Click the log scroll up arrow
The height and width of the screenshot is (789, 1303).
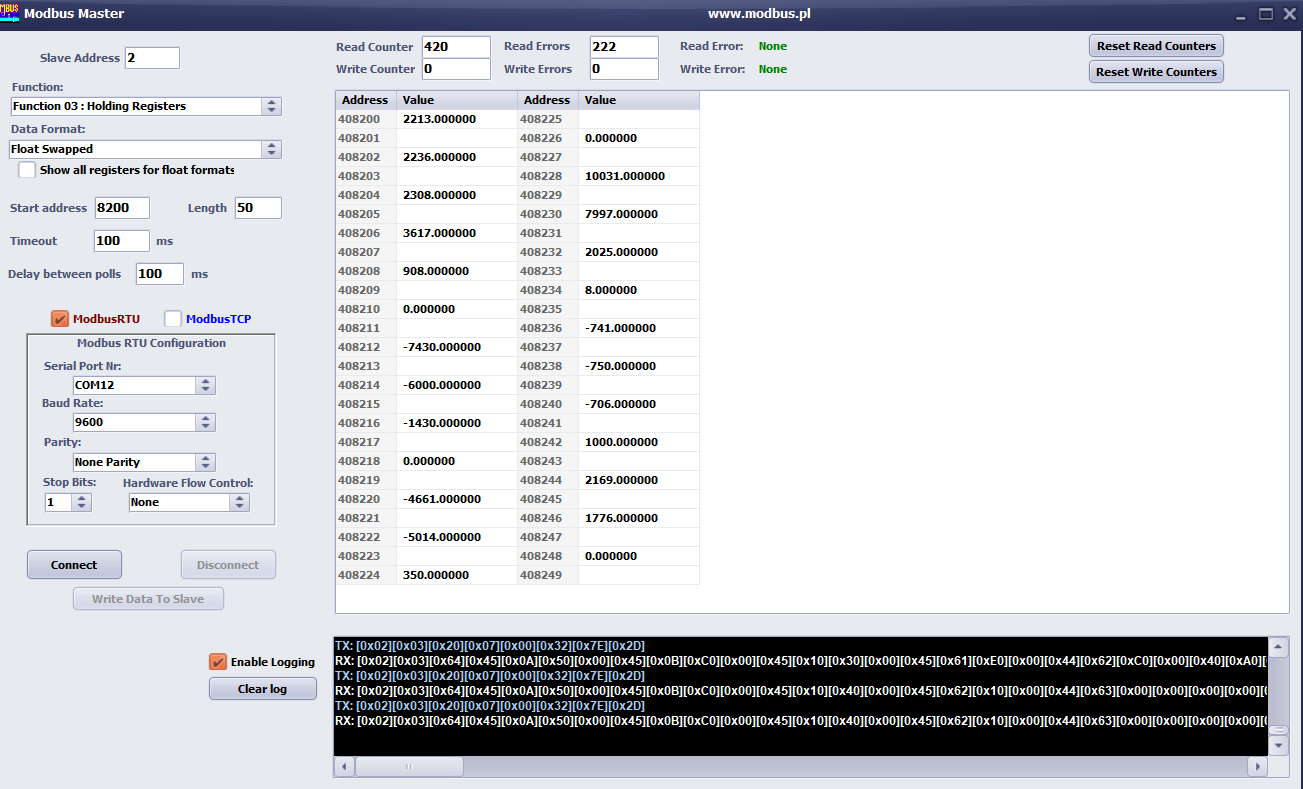pos(1278,647)
